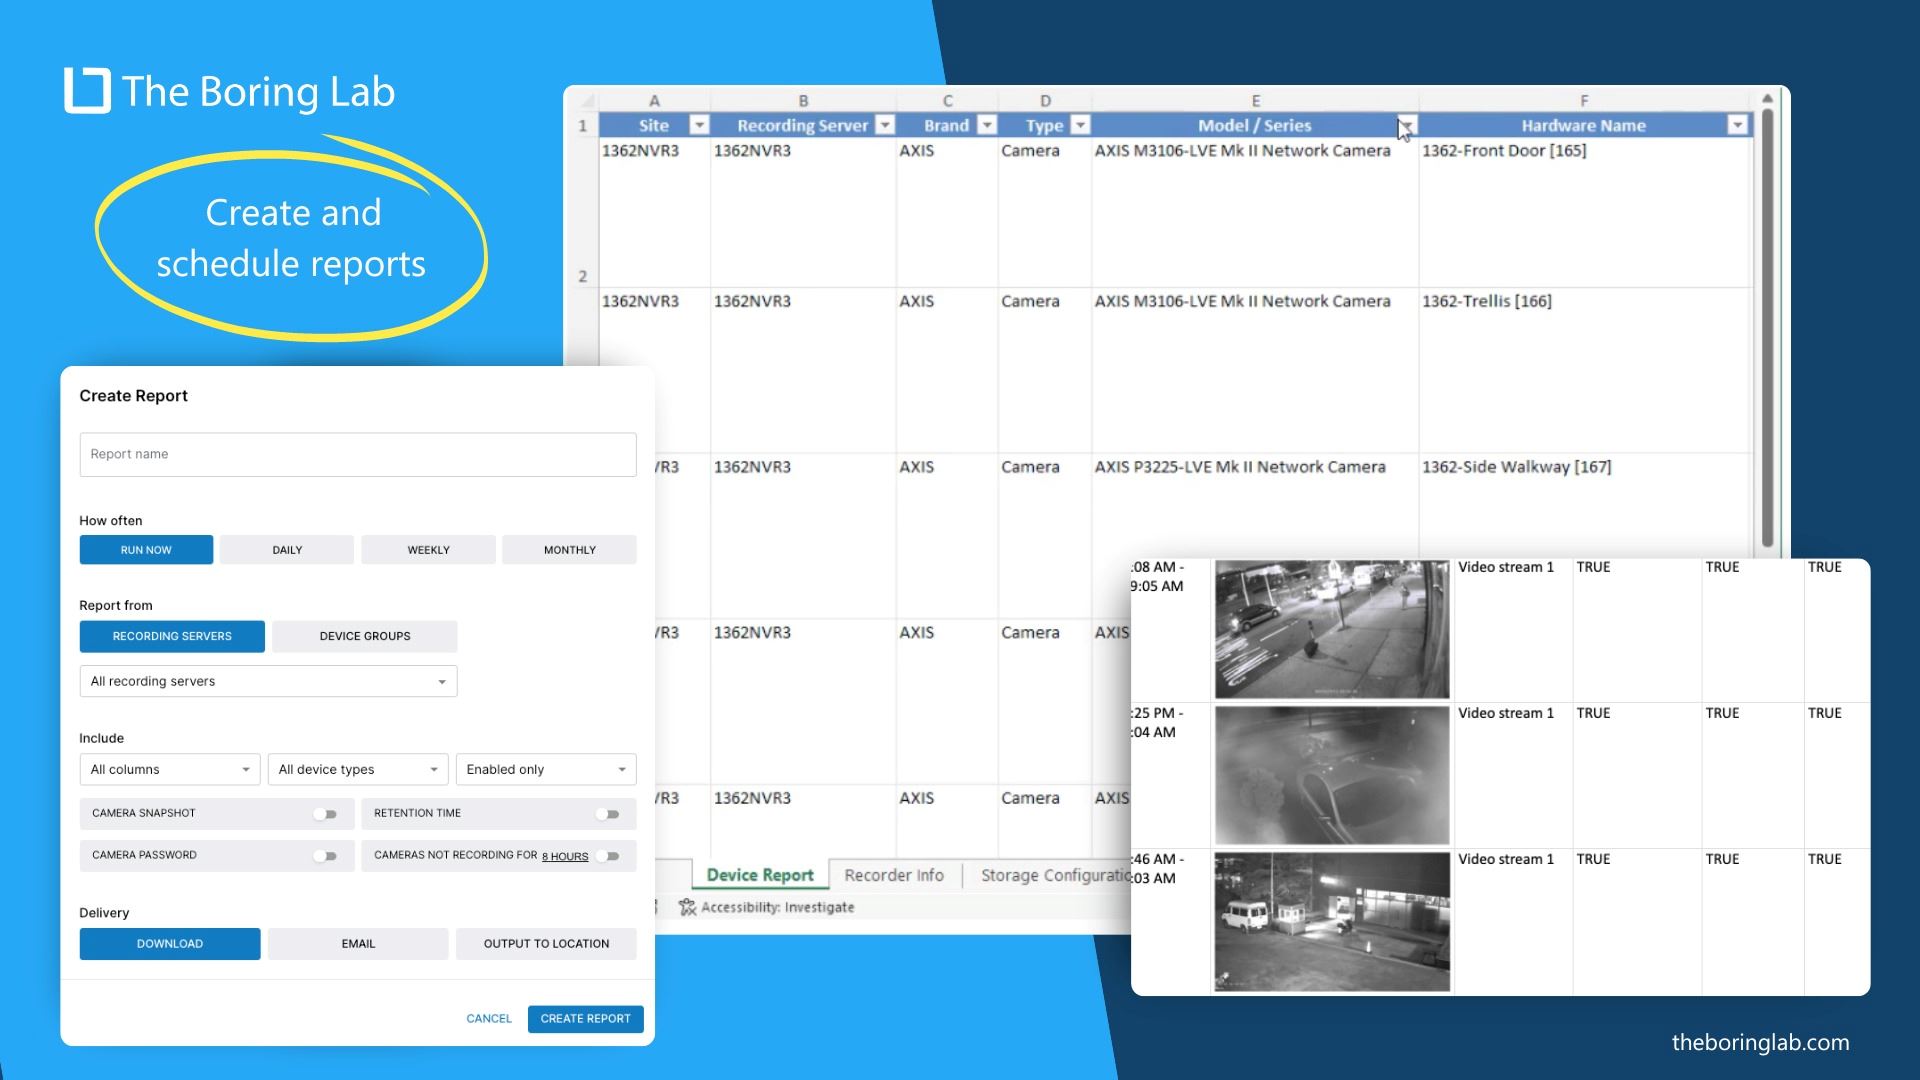This screenshot has width=1920, height=1080.
Task: Switch to the Device Report sheet tab
Action: pyautogui.click(x=760, y=875)
